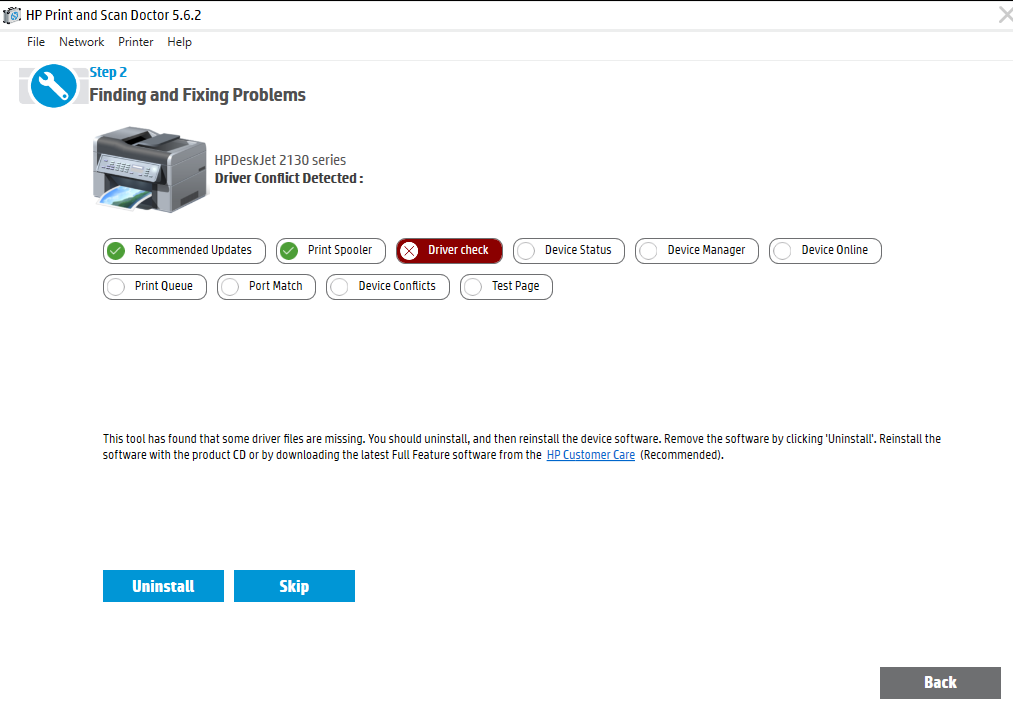This screenshot has width=1013, height=702.
Task: Open the File menu
Action: point(36,42)
